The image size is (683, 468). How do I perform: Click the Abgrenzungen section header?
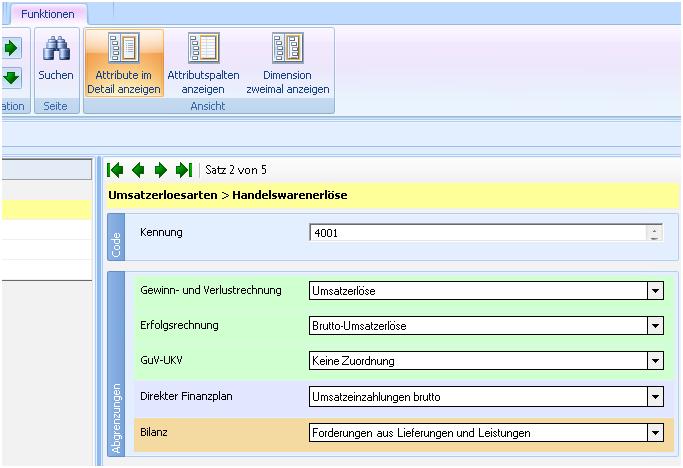click(116, 364)
